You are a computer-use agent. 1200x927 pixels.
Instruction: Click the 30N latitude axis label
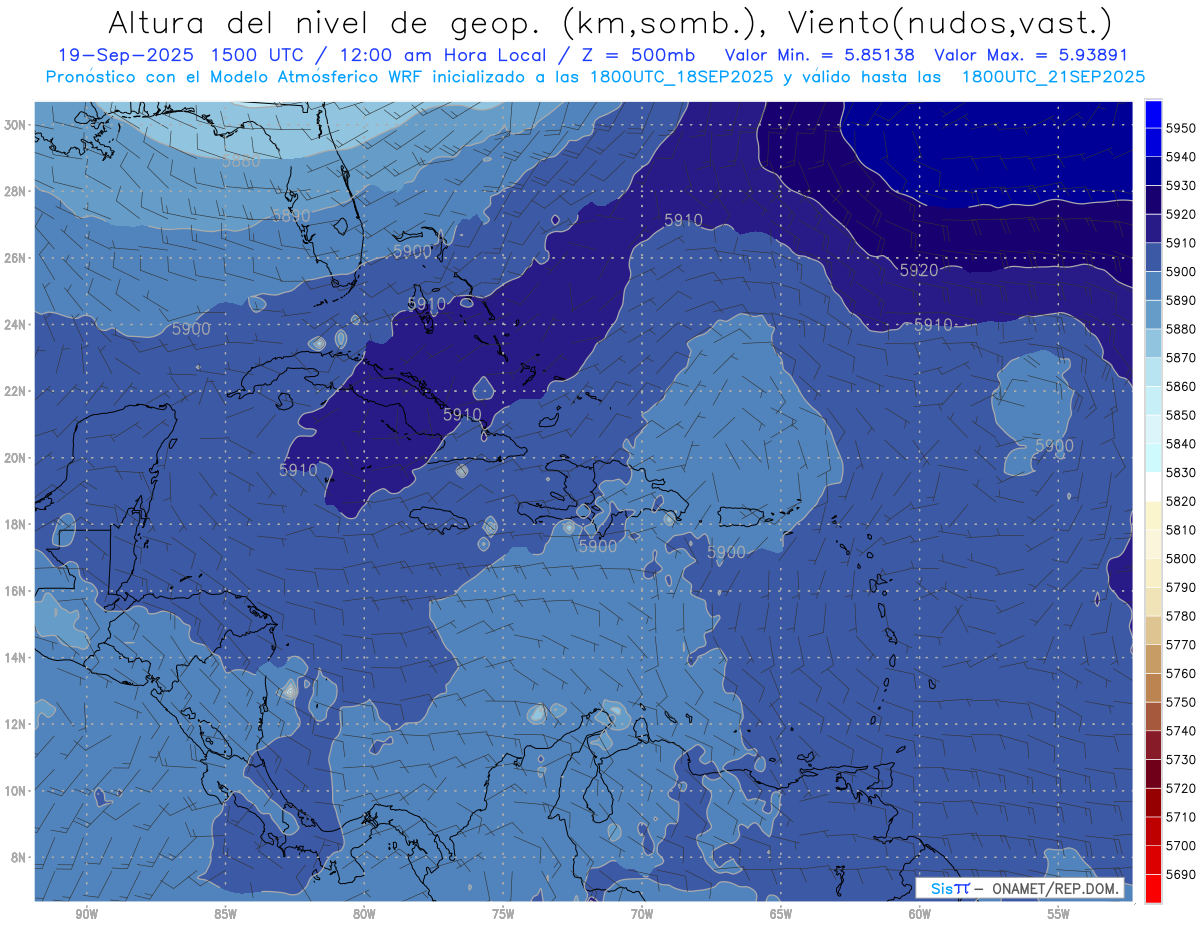click(x=15, y=125)
